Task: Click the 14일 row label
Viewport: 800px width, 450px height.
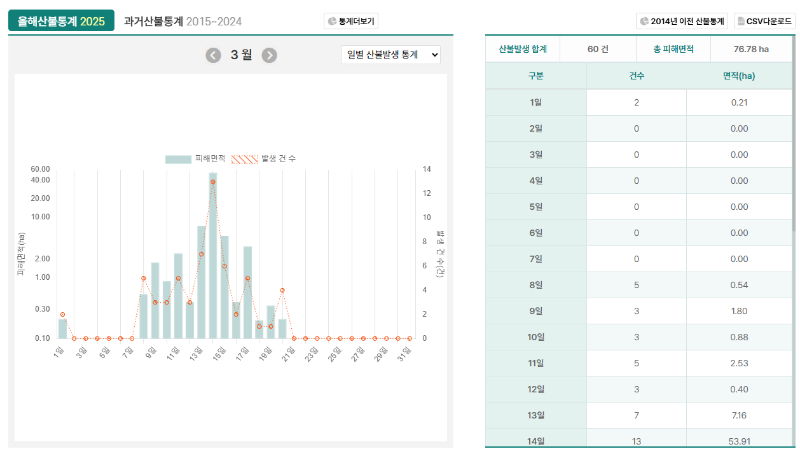Action: (536, 440)
